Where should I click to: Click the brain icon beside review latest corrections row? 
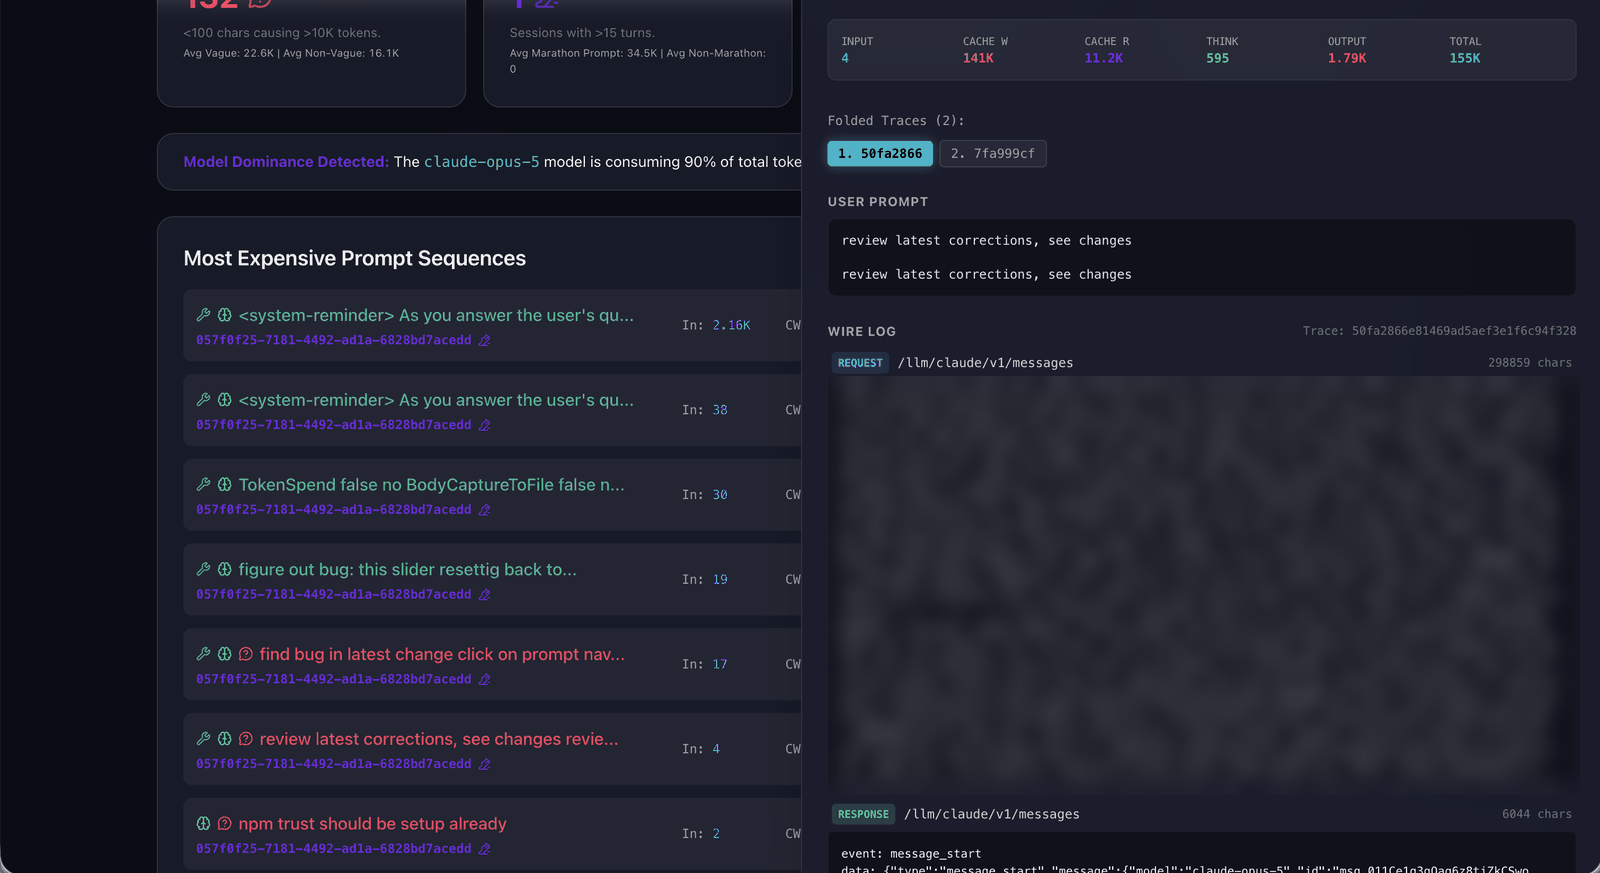pos(225,739)
